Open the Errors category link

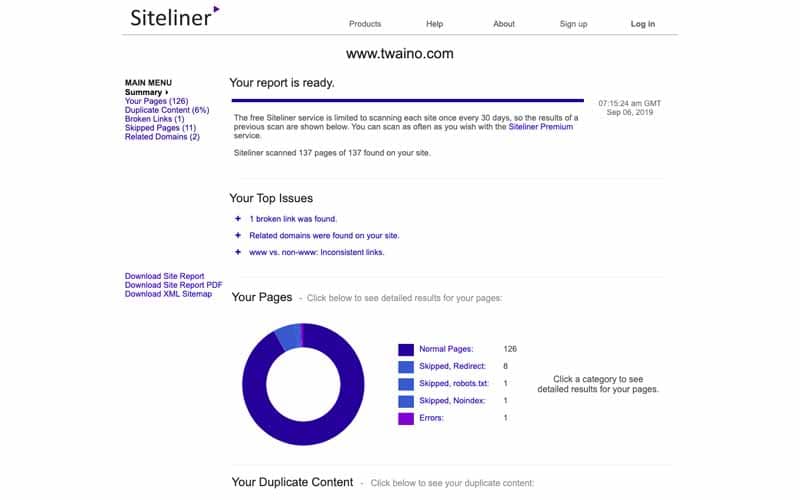pos(431,418)
